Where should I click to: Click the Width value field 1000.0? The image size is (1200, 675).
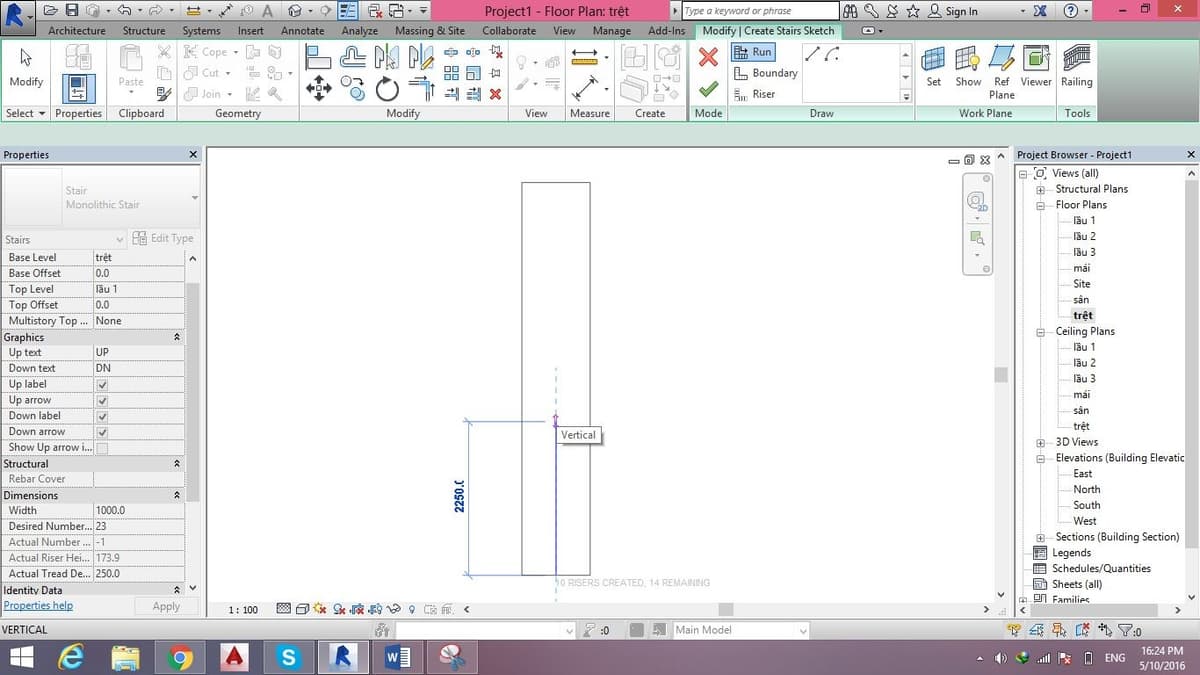[139, 511]
